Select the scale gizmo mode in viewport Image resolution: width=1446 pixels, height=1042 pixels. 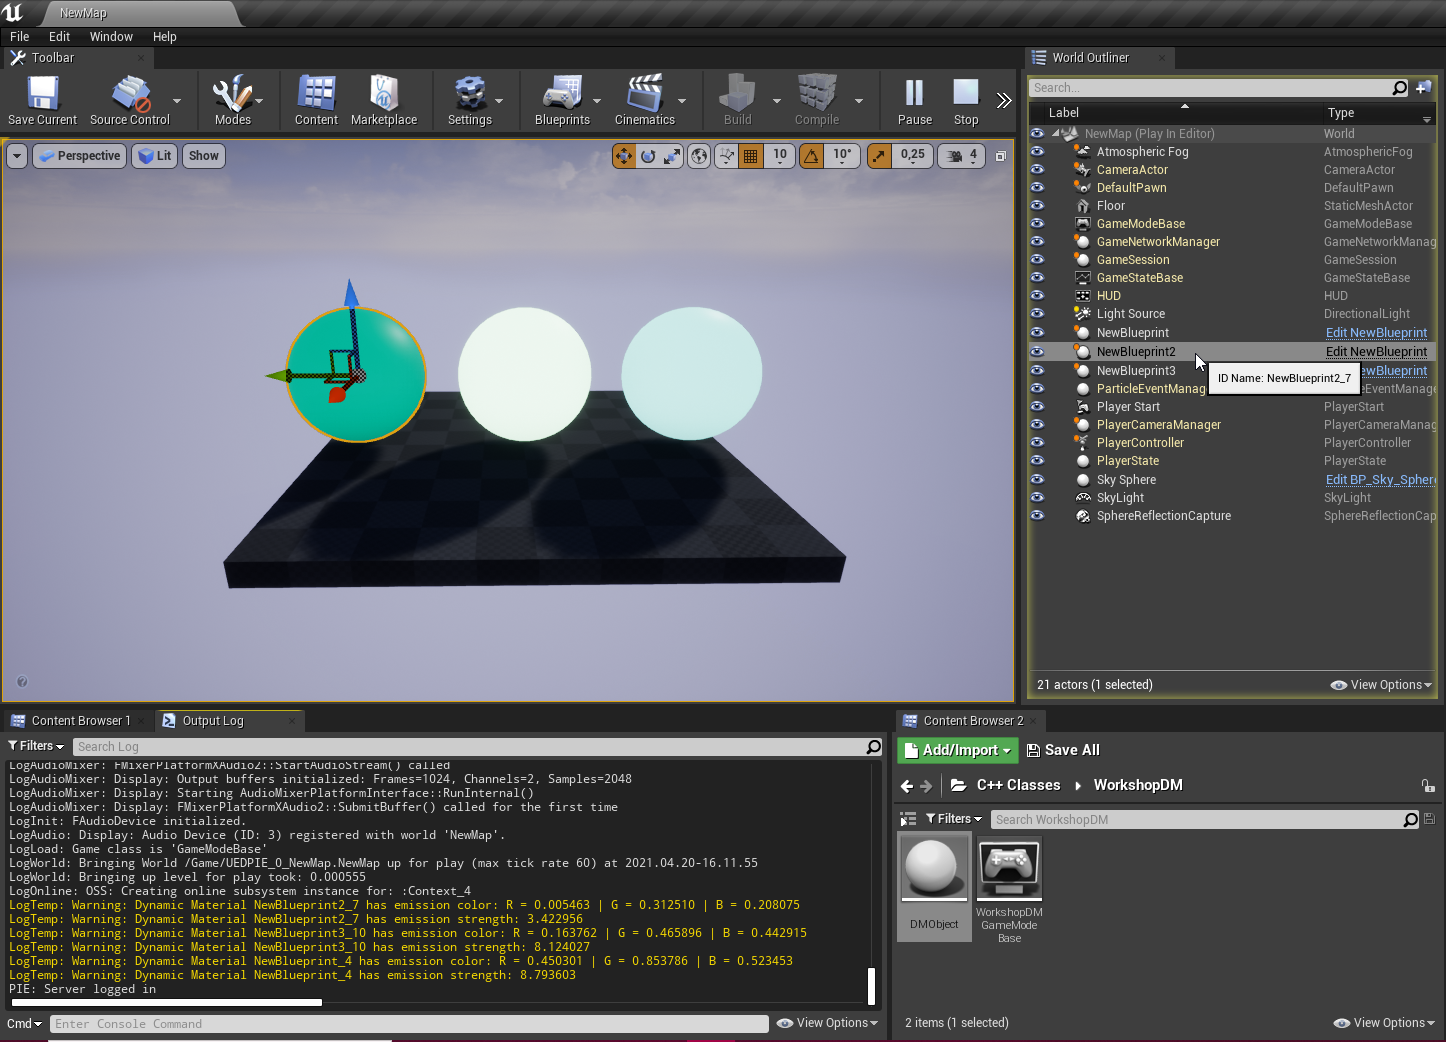coord(672,156)
